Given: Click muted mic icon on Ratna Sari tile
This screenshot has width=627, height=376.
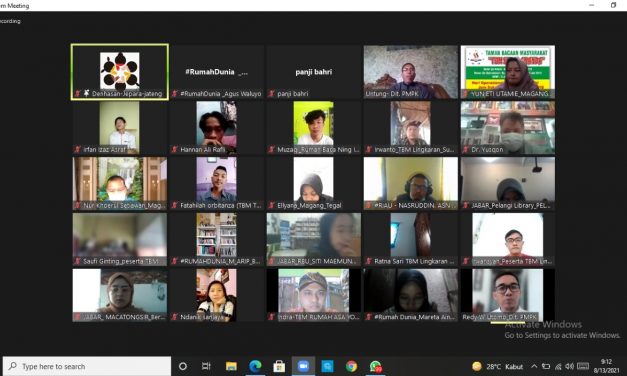Looking at the screenshot, I should pyautogui.click(x=369, y=261).
